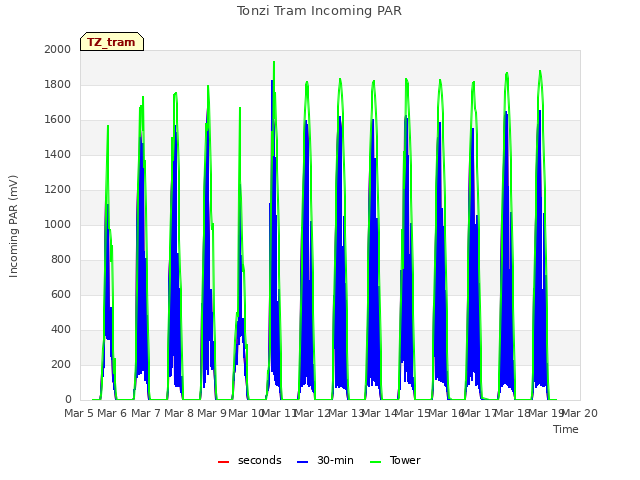Click the 1800 y-axis tick label
640x480 pixels.
(x=58, y=84)
